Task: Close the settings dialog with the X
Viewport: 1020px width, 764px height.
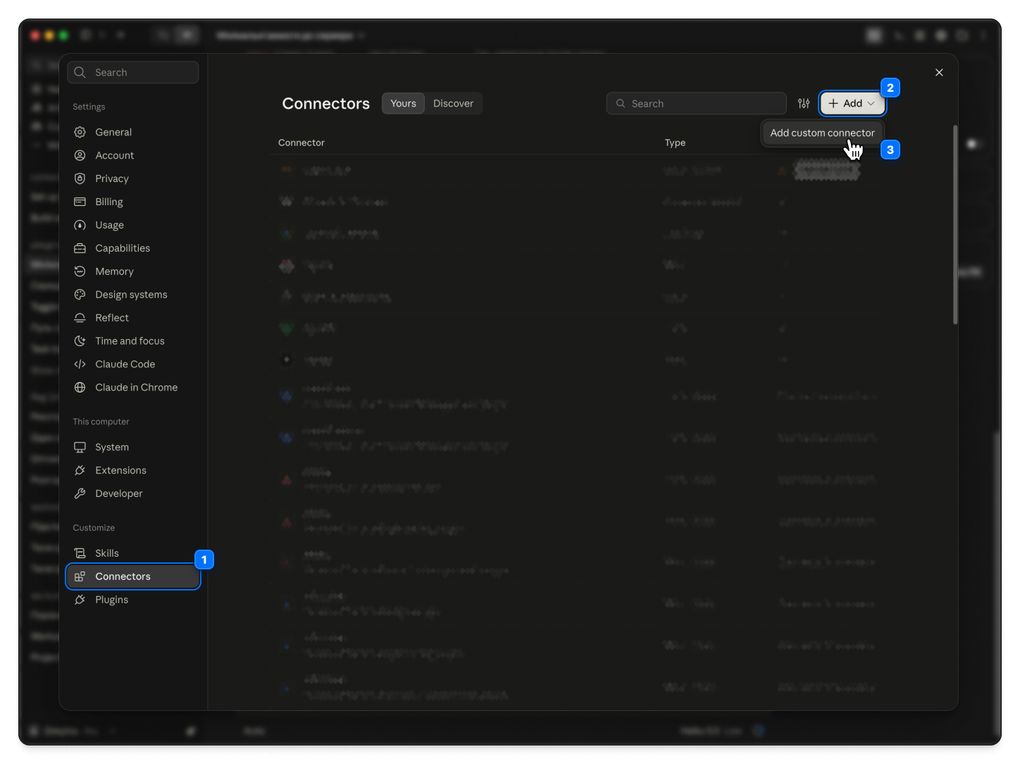Action: (939, 72)
